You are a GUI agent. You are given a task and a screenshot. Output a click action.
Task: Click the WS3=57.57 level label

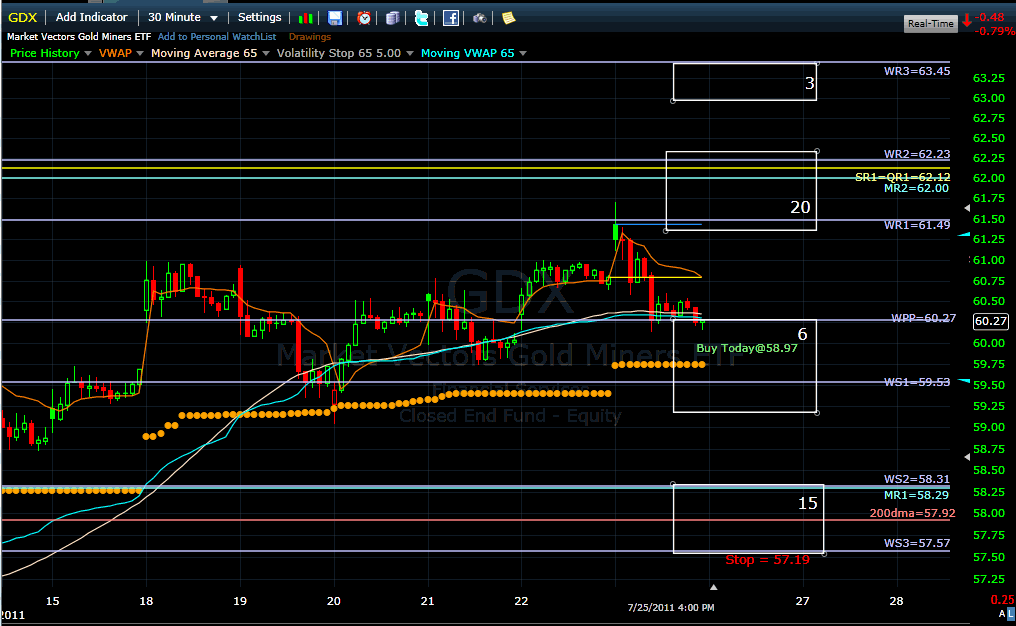(917, 543)
